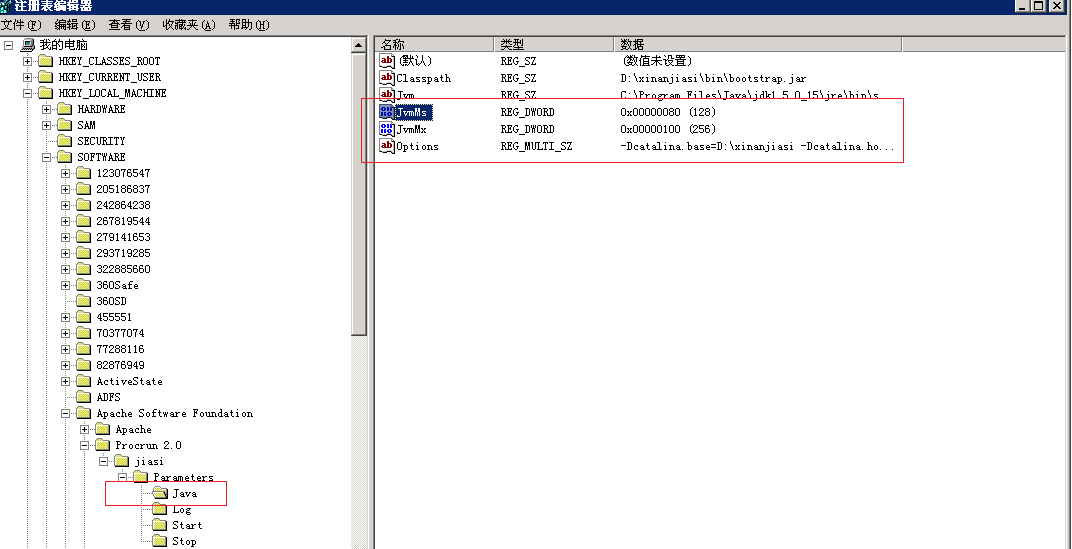1072x549 pixels.
Task: Click the Jvm string value icon
Action: coord(387,94)
